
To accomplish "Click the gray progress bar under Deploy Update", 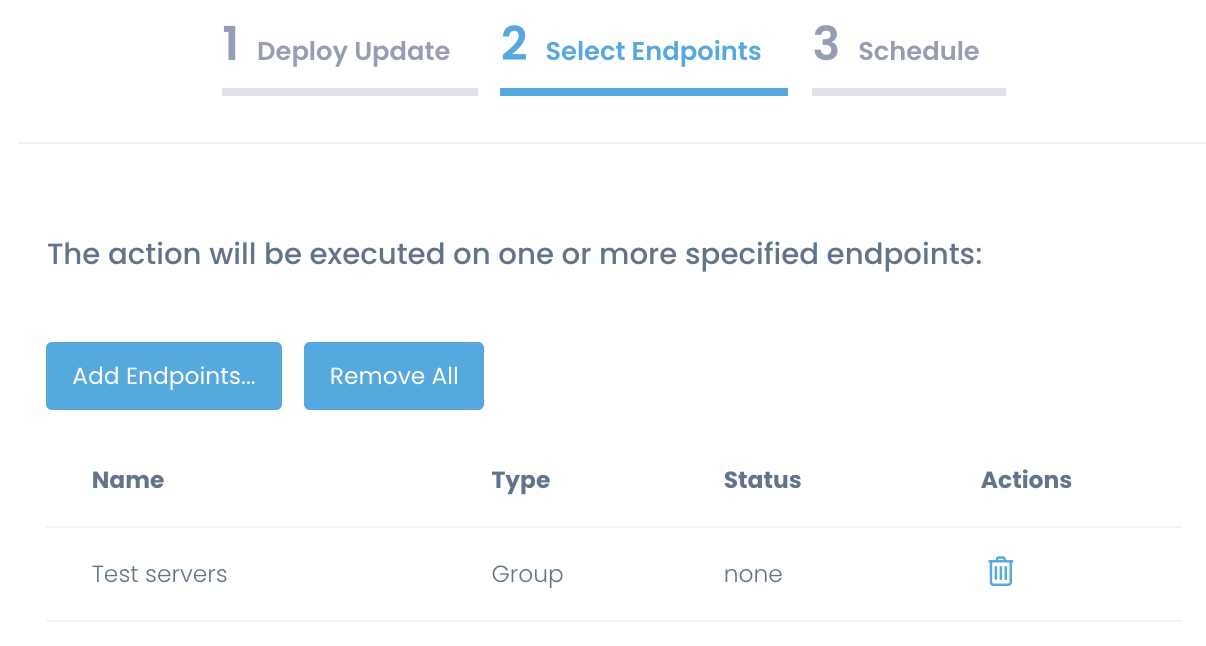I will pos(349,92).
